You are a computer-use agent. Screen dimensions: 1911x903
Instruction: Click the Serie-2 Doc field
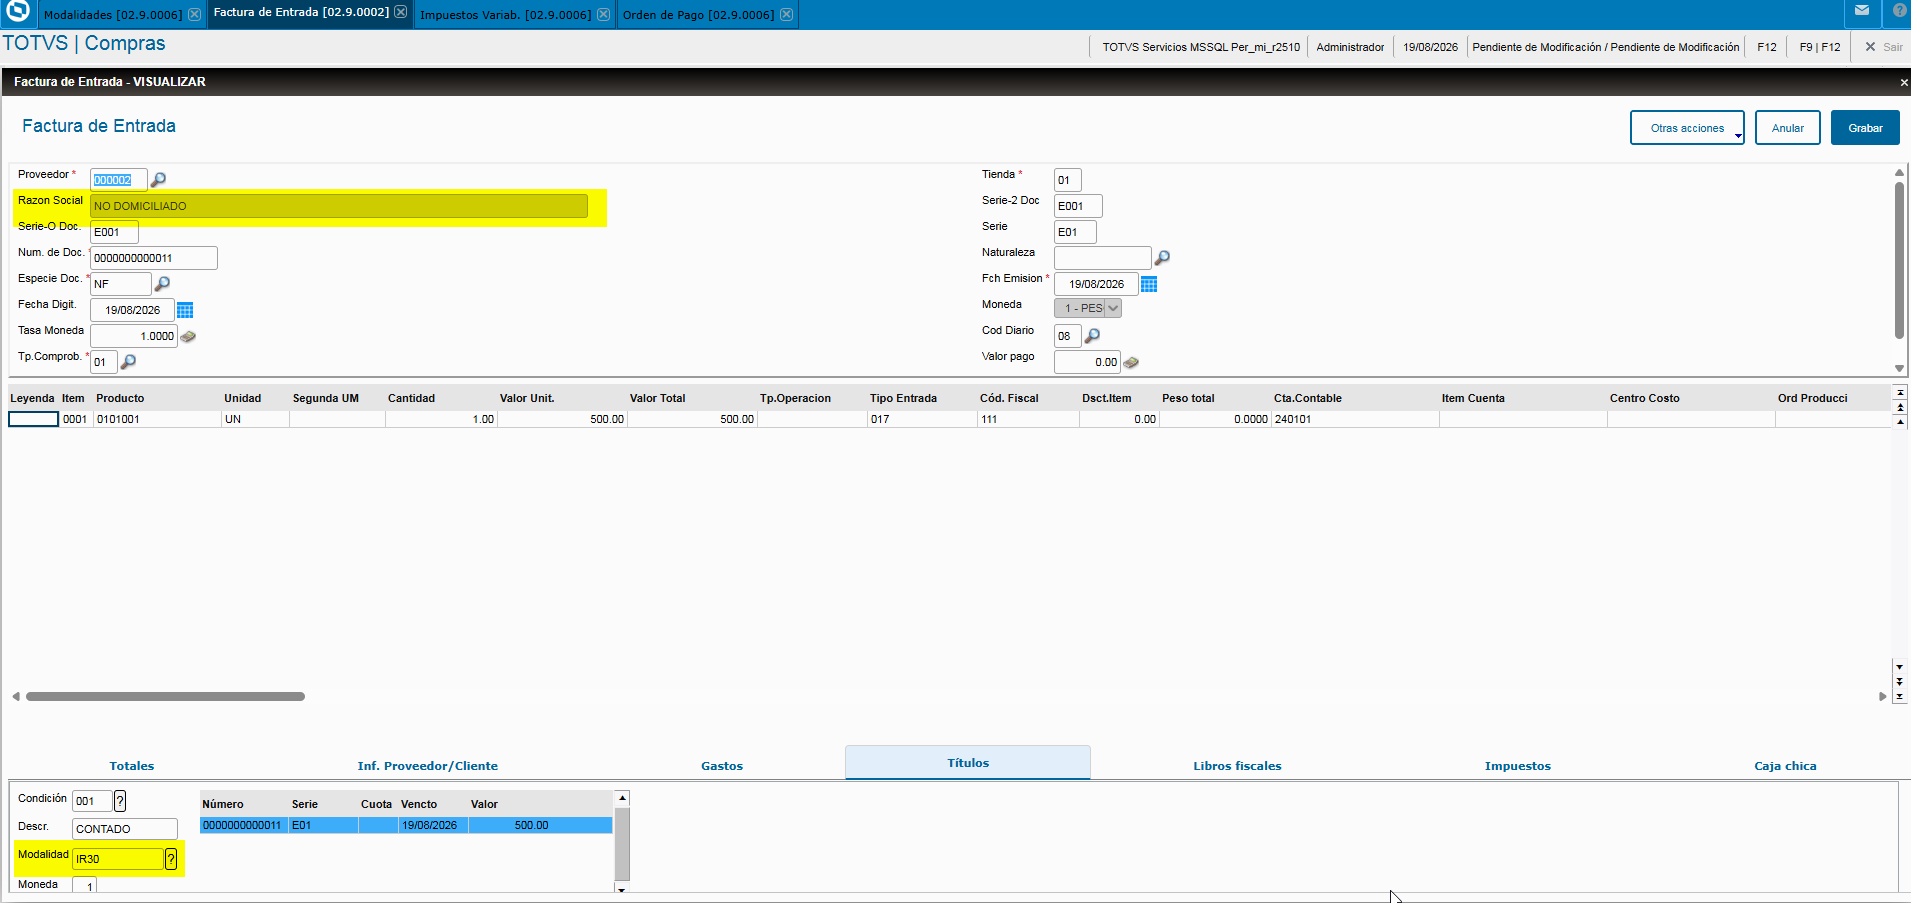(1078, 206)
